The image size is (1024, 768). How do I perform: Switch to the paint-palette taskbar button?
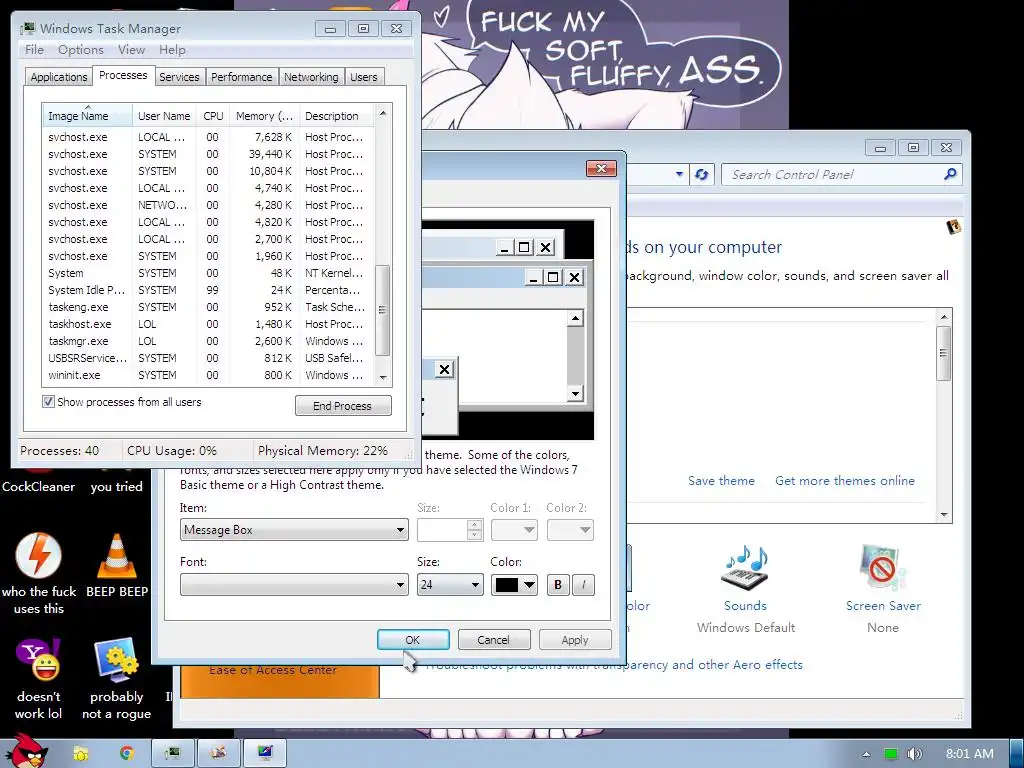(x=219, y=753)
